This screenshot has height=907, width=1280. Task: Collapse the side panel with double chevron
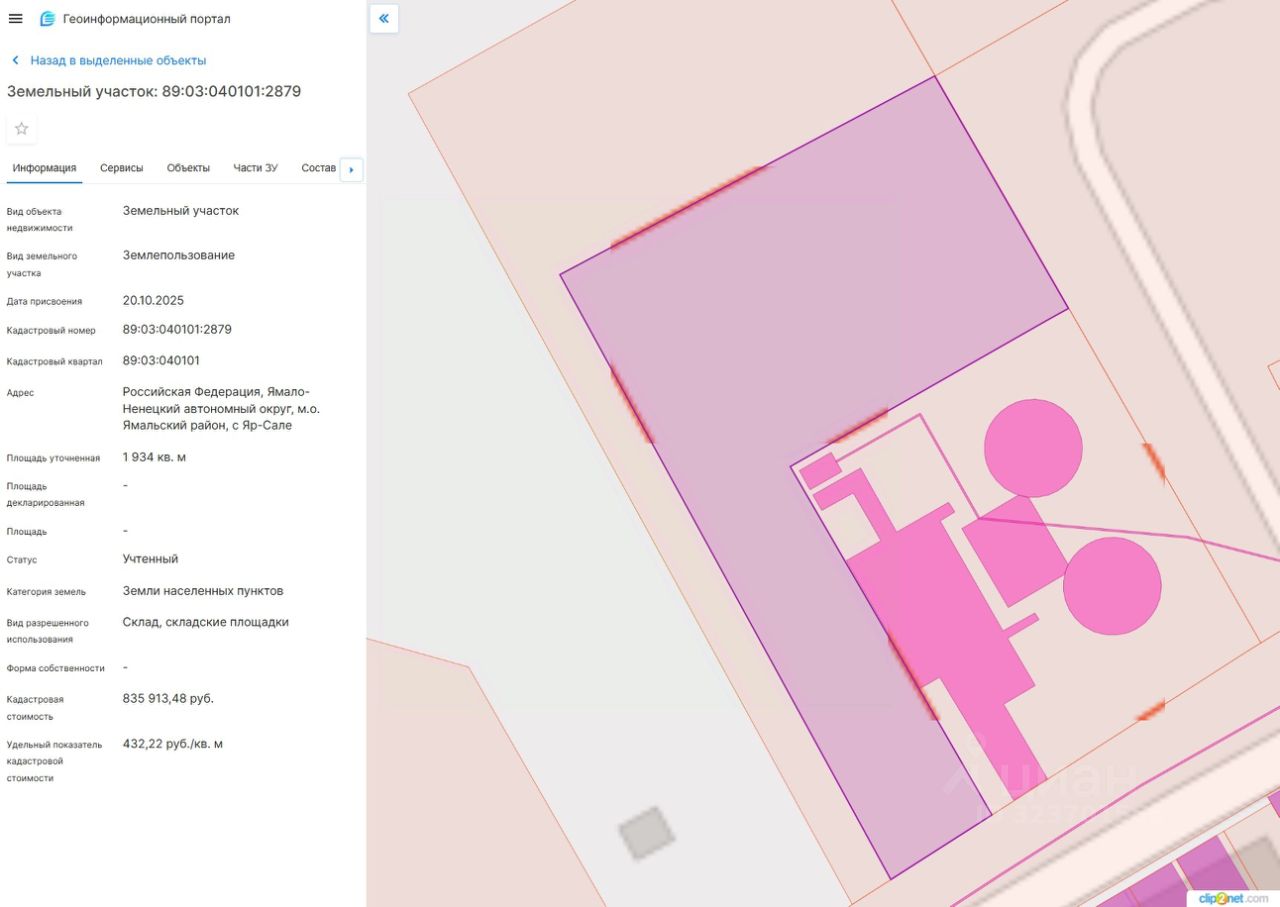point(384,19)
